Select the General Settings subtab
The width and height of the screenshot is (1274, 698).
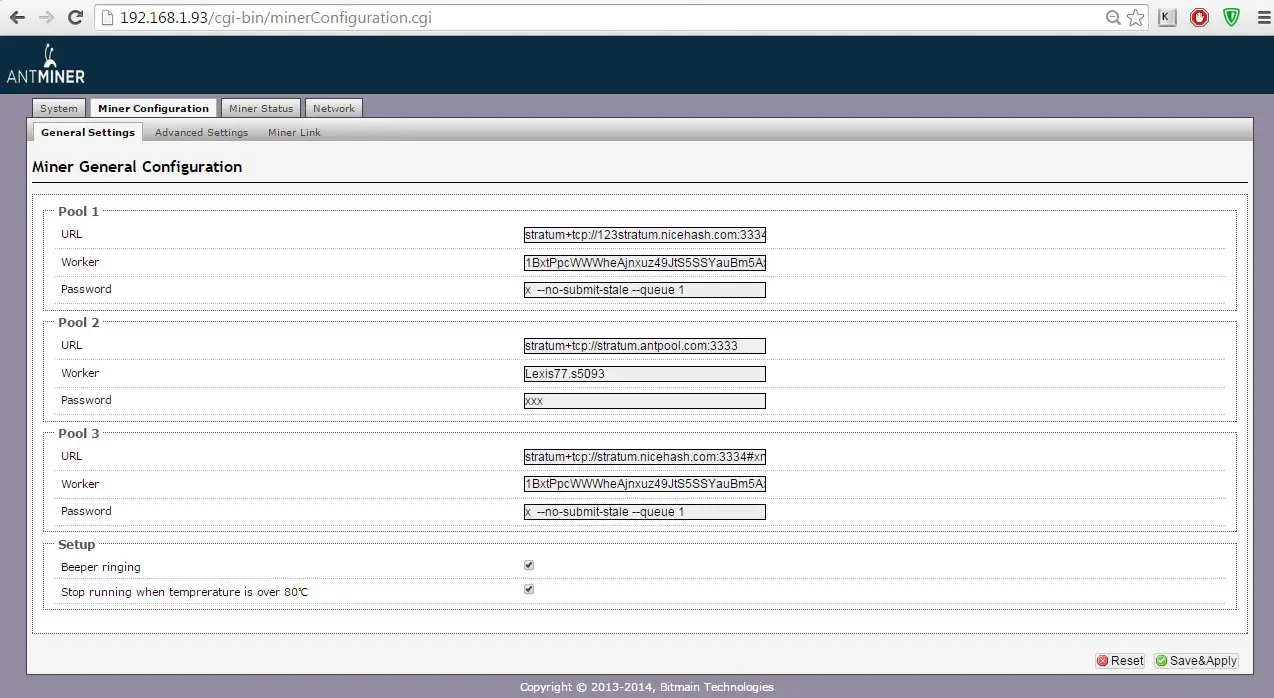pos(88,132)
